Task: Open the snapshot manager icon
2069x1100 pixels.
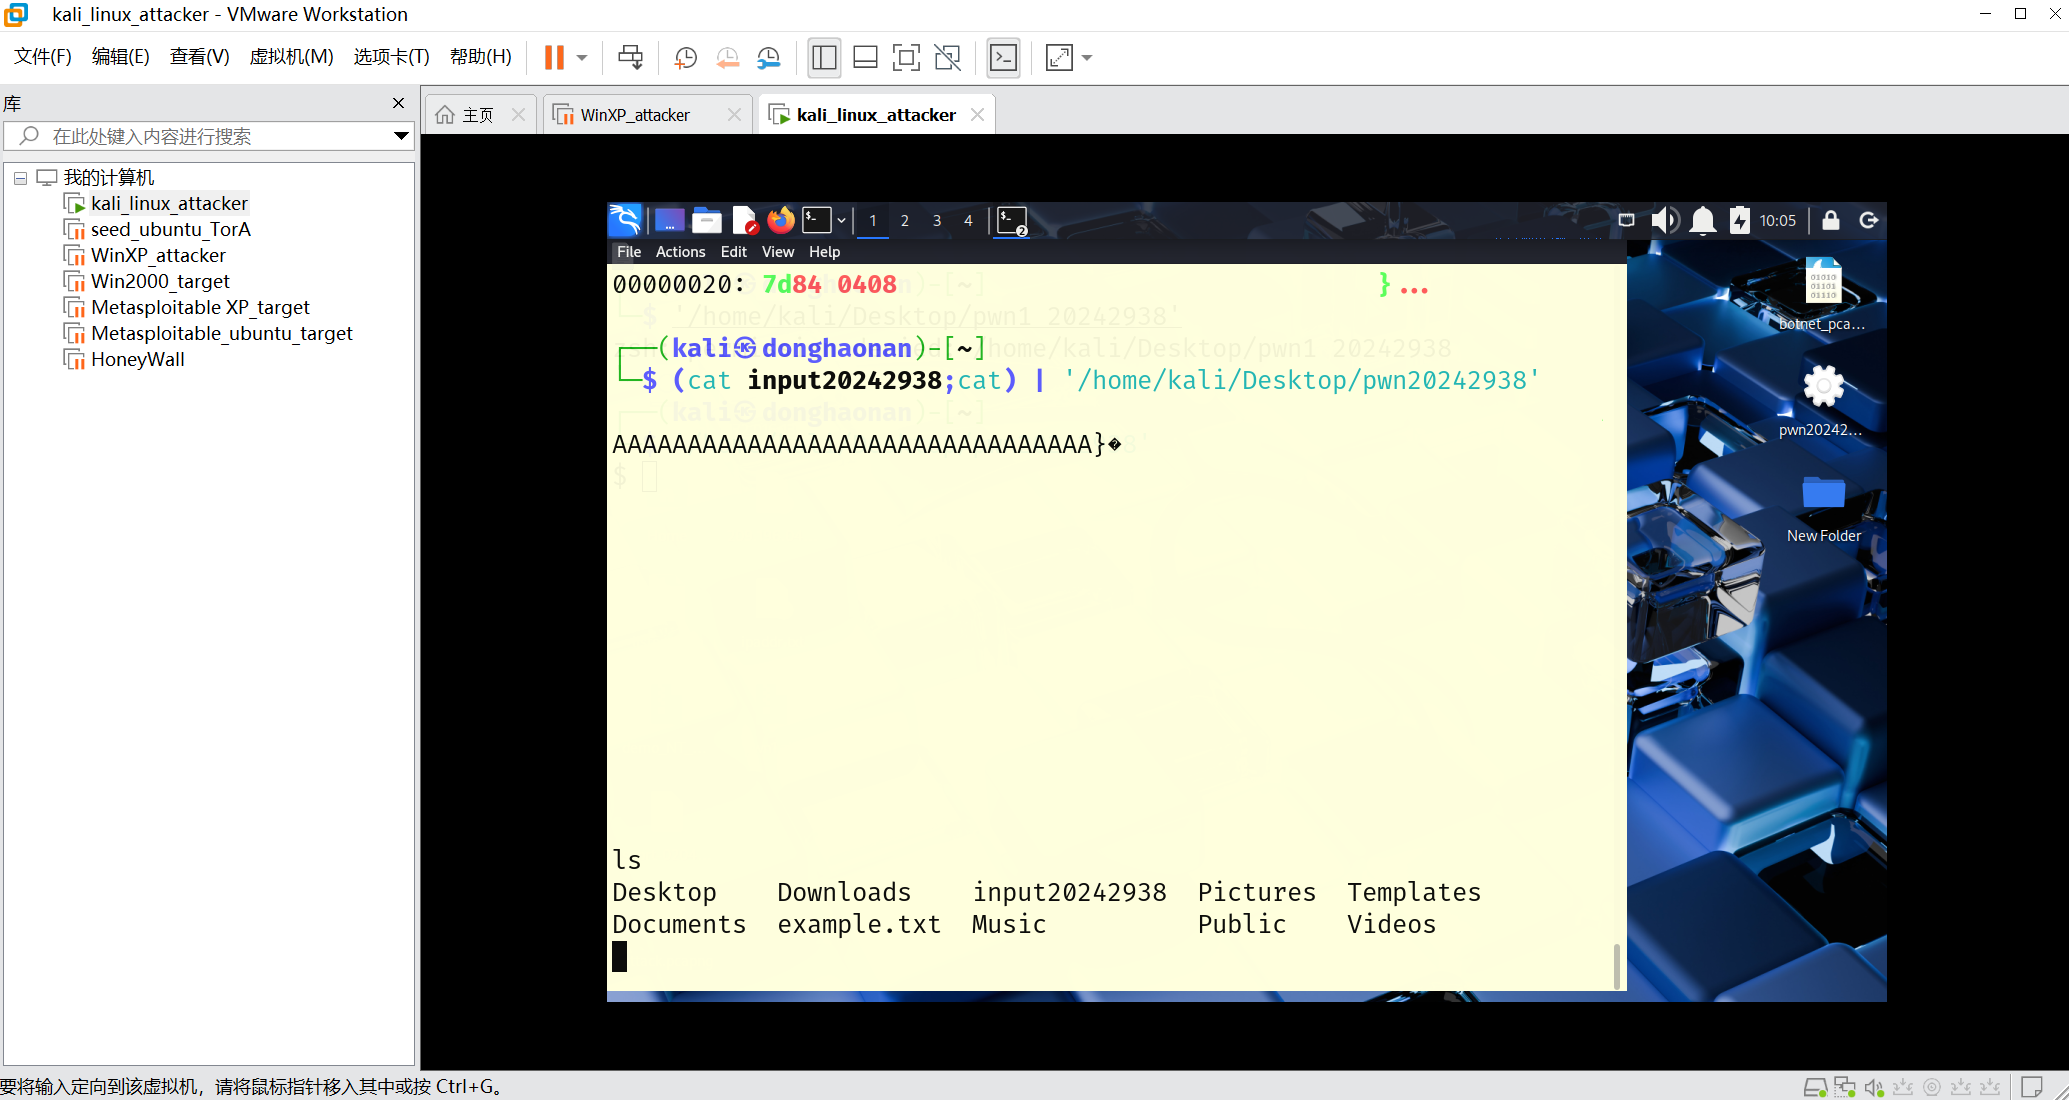Action: (768, 58)
